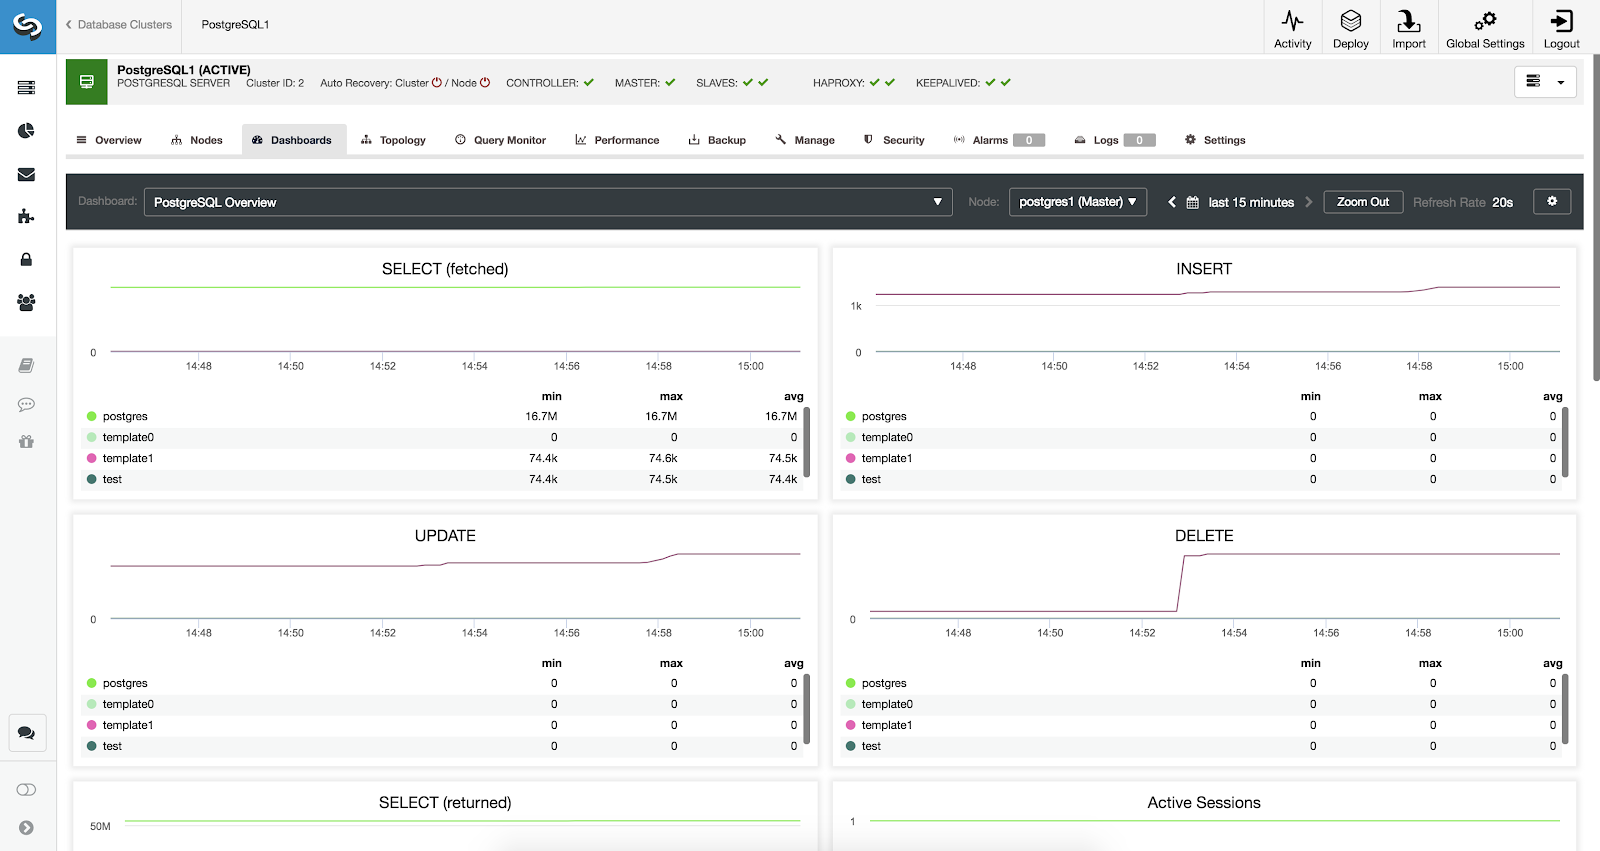This screenshot has height=851, width=1600.
Task: Open clusters list sidebar icon
Action: click(27, 88)
